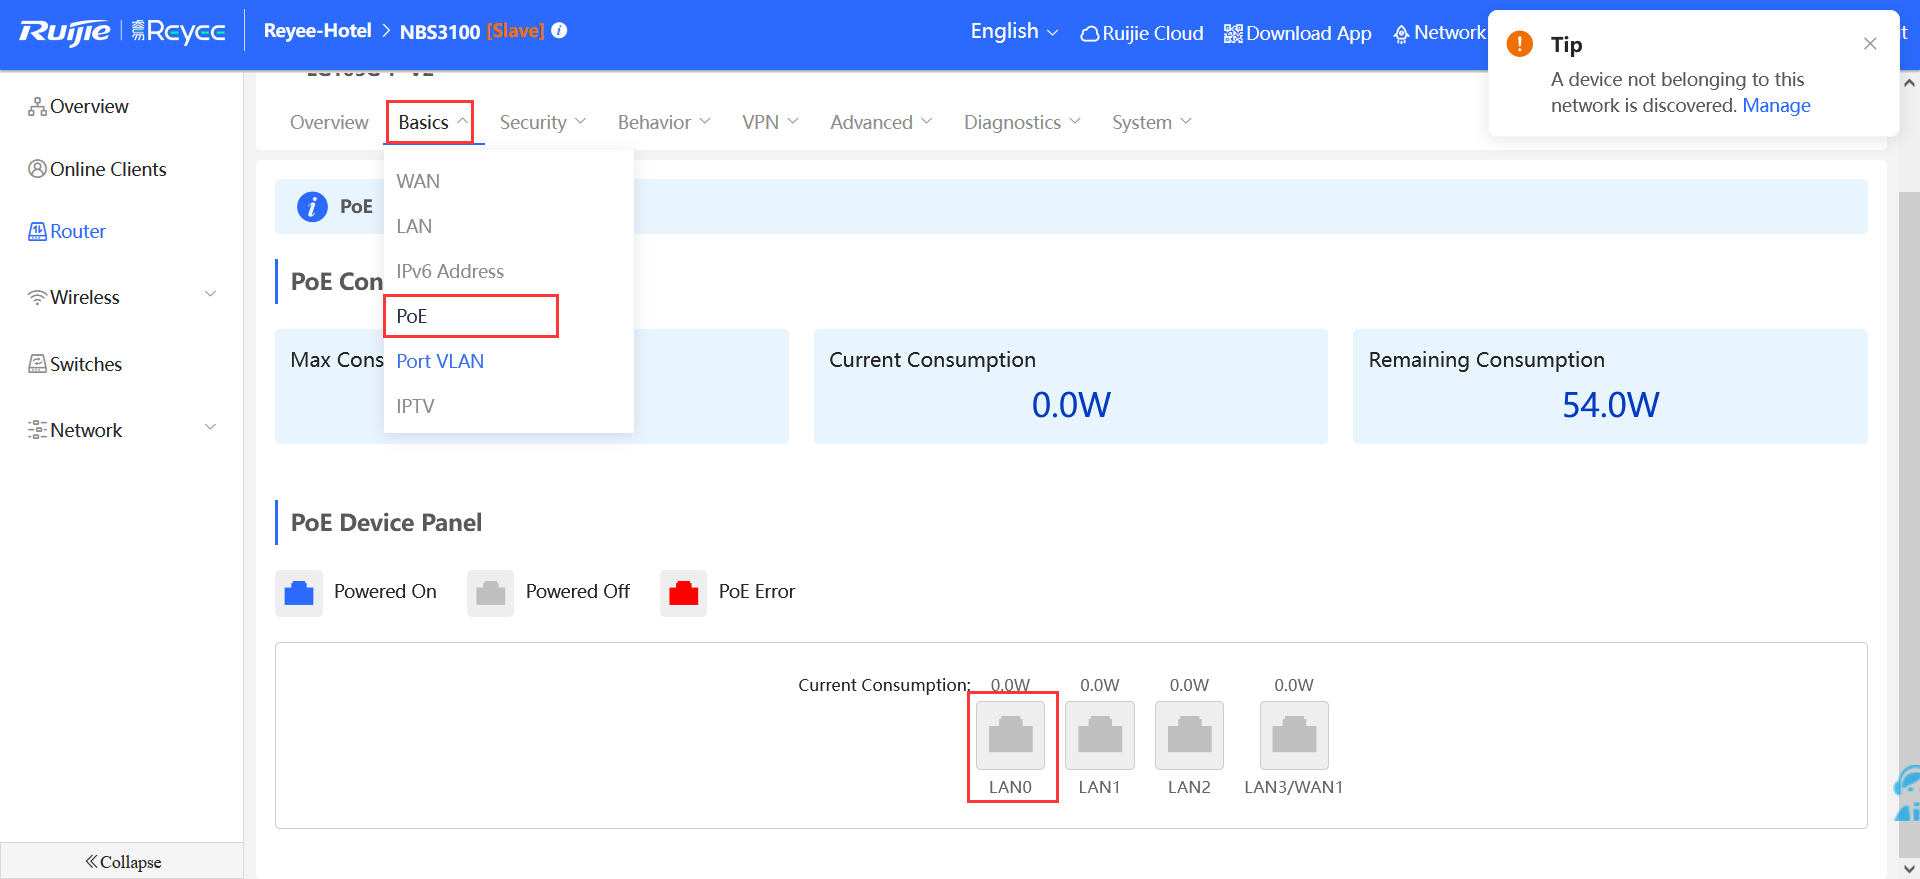The height and width of the screenshot is (879, 1920).
Task: Click the scrollbar up arrow
Action: coord(1909,82)
